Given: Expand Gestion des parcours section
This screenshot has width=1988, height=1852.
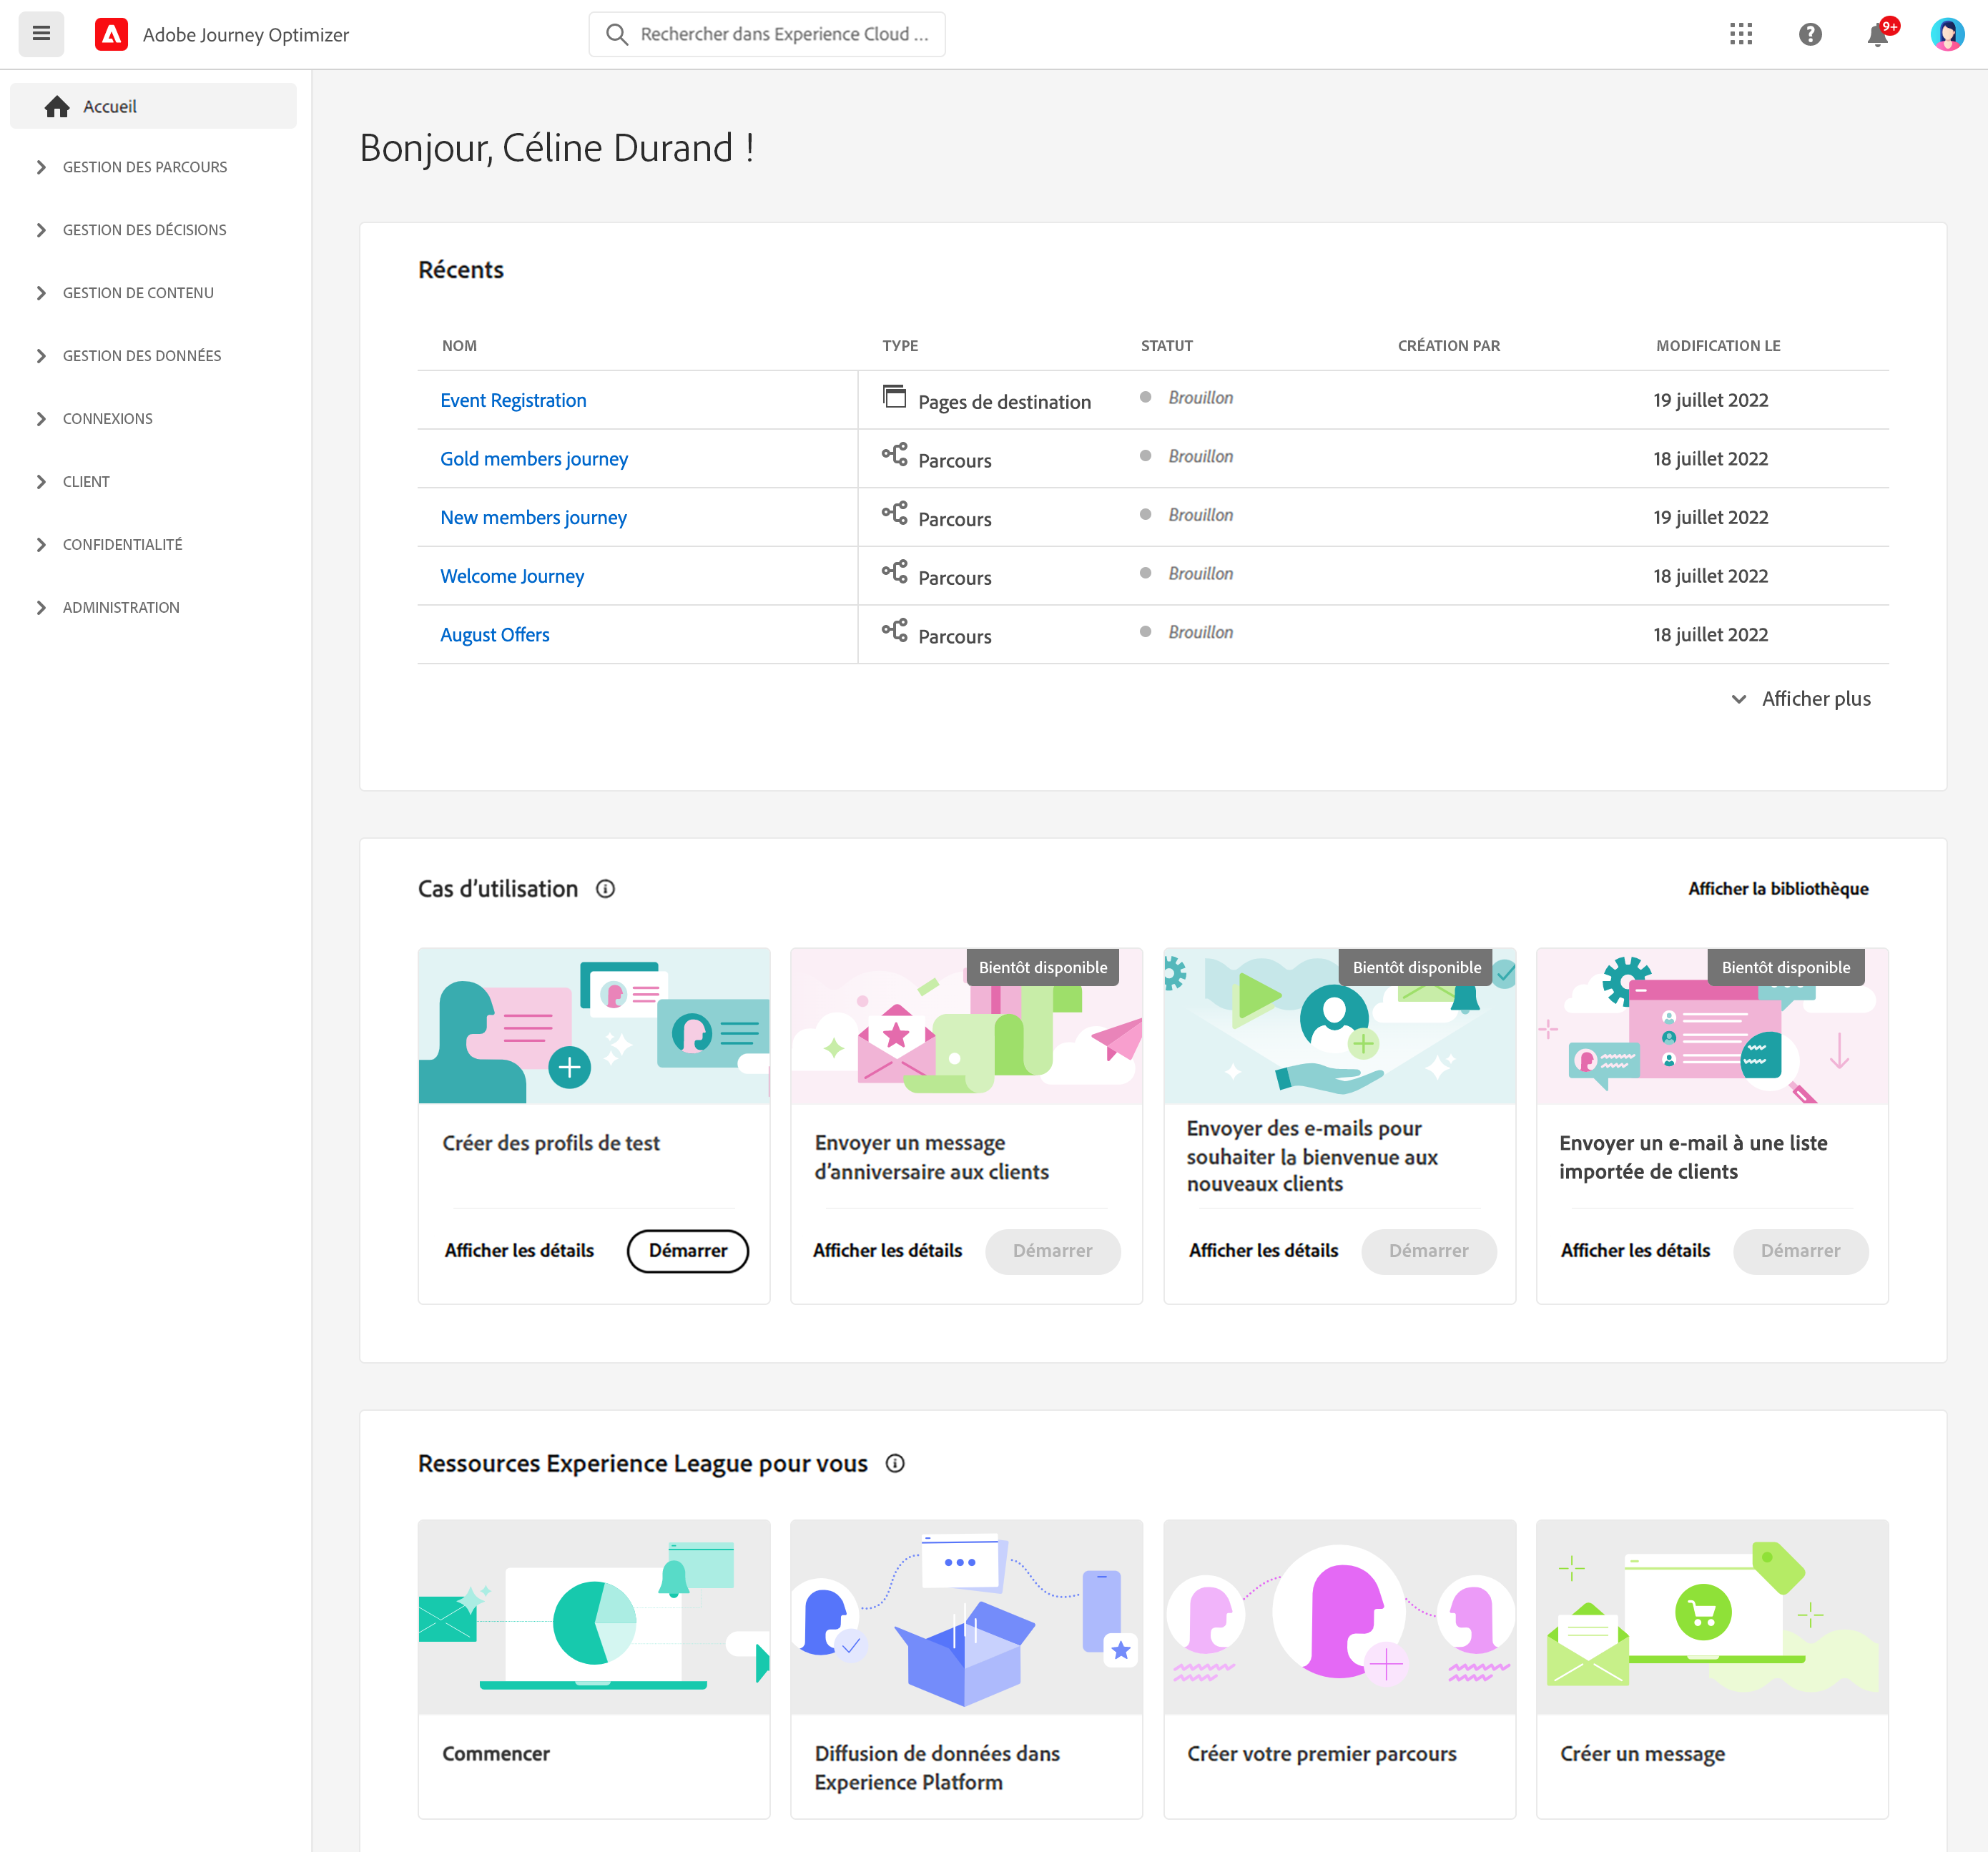Looking at the screenshot, I should 144,167.
